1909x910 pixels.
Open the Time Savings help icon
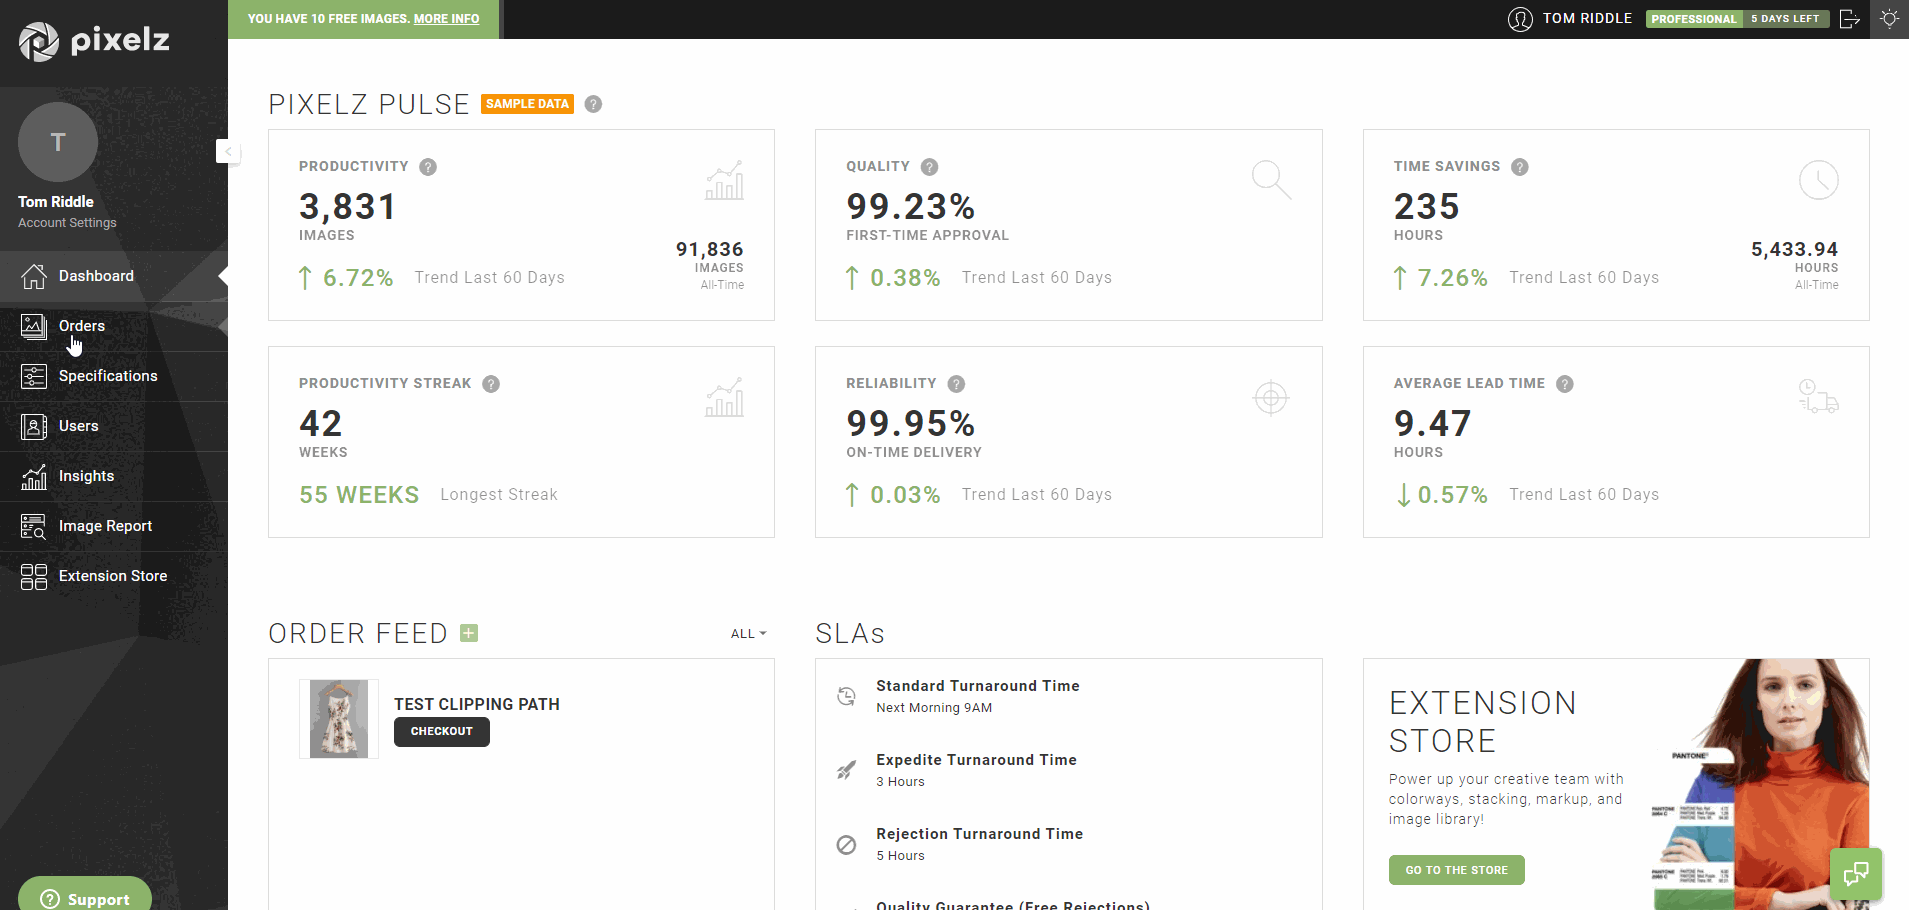(1520, 167)
